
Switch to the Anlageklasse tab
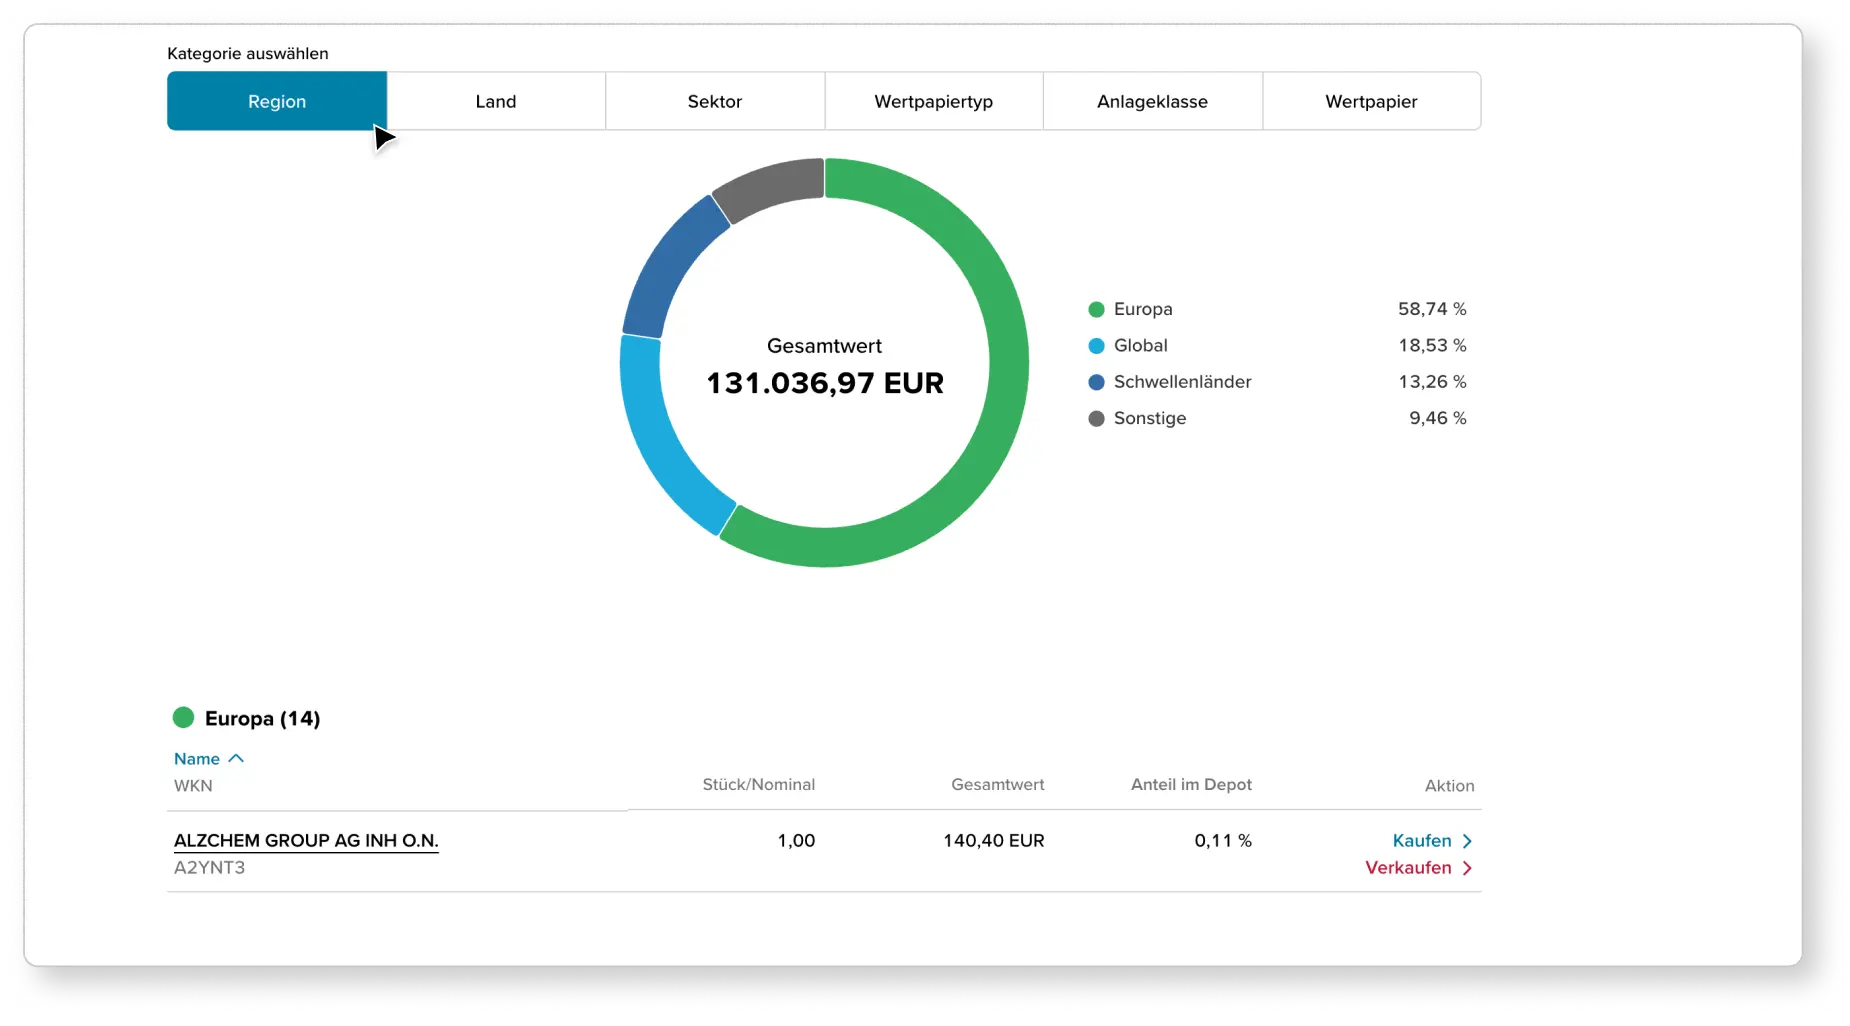point(1152,101)
